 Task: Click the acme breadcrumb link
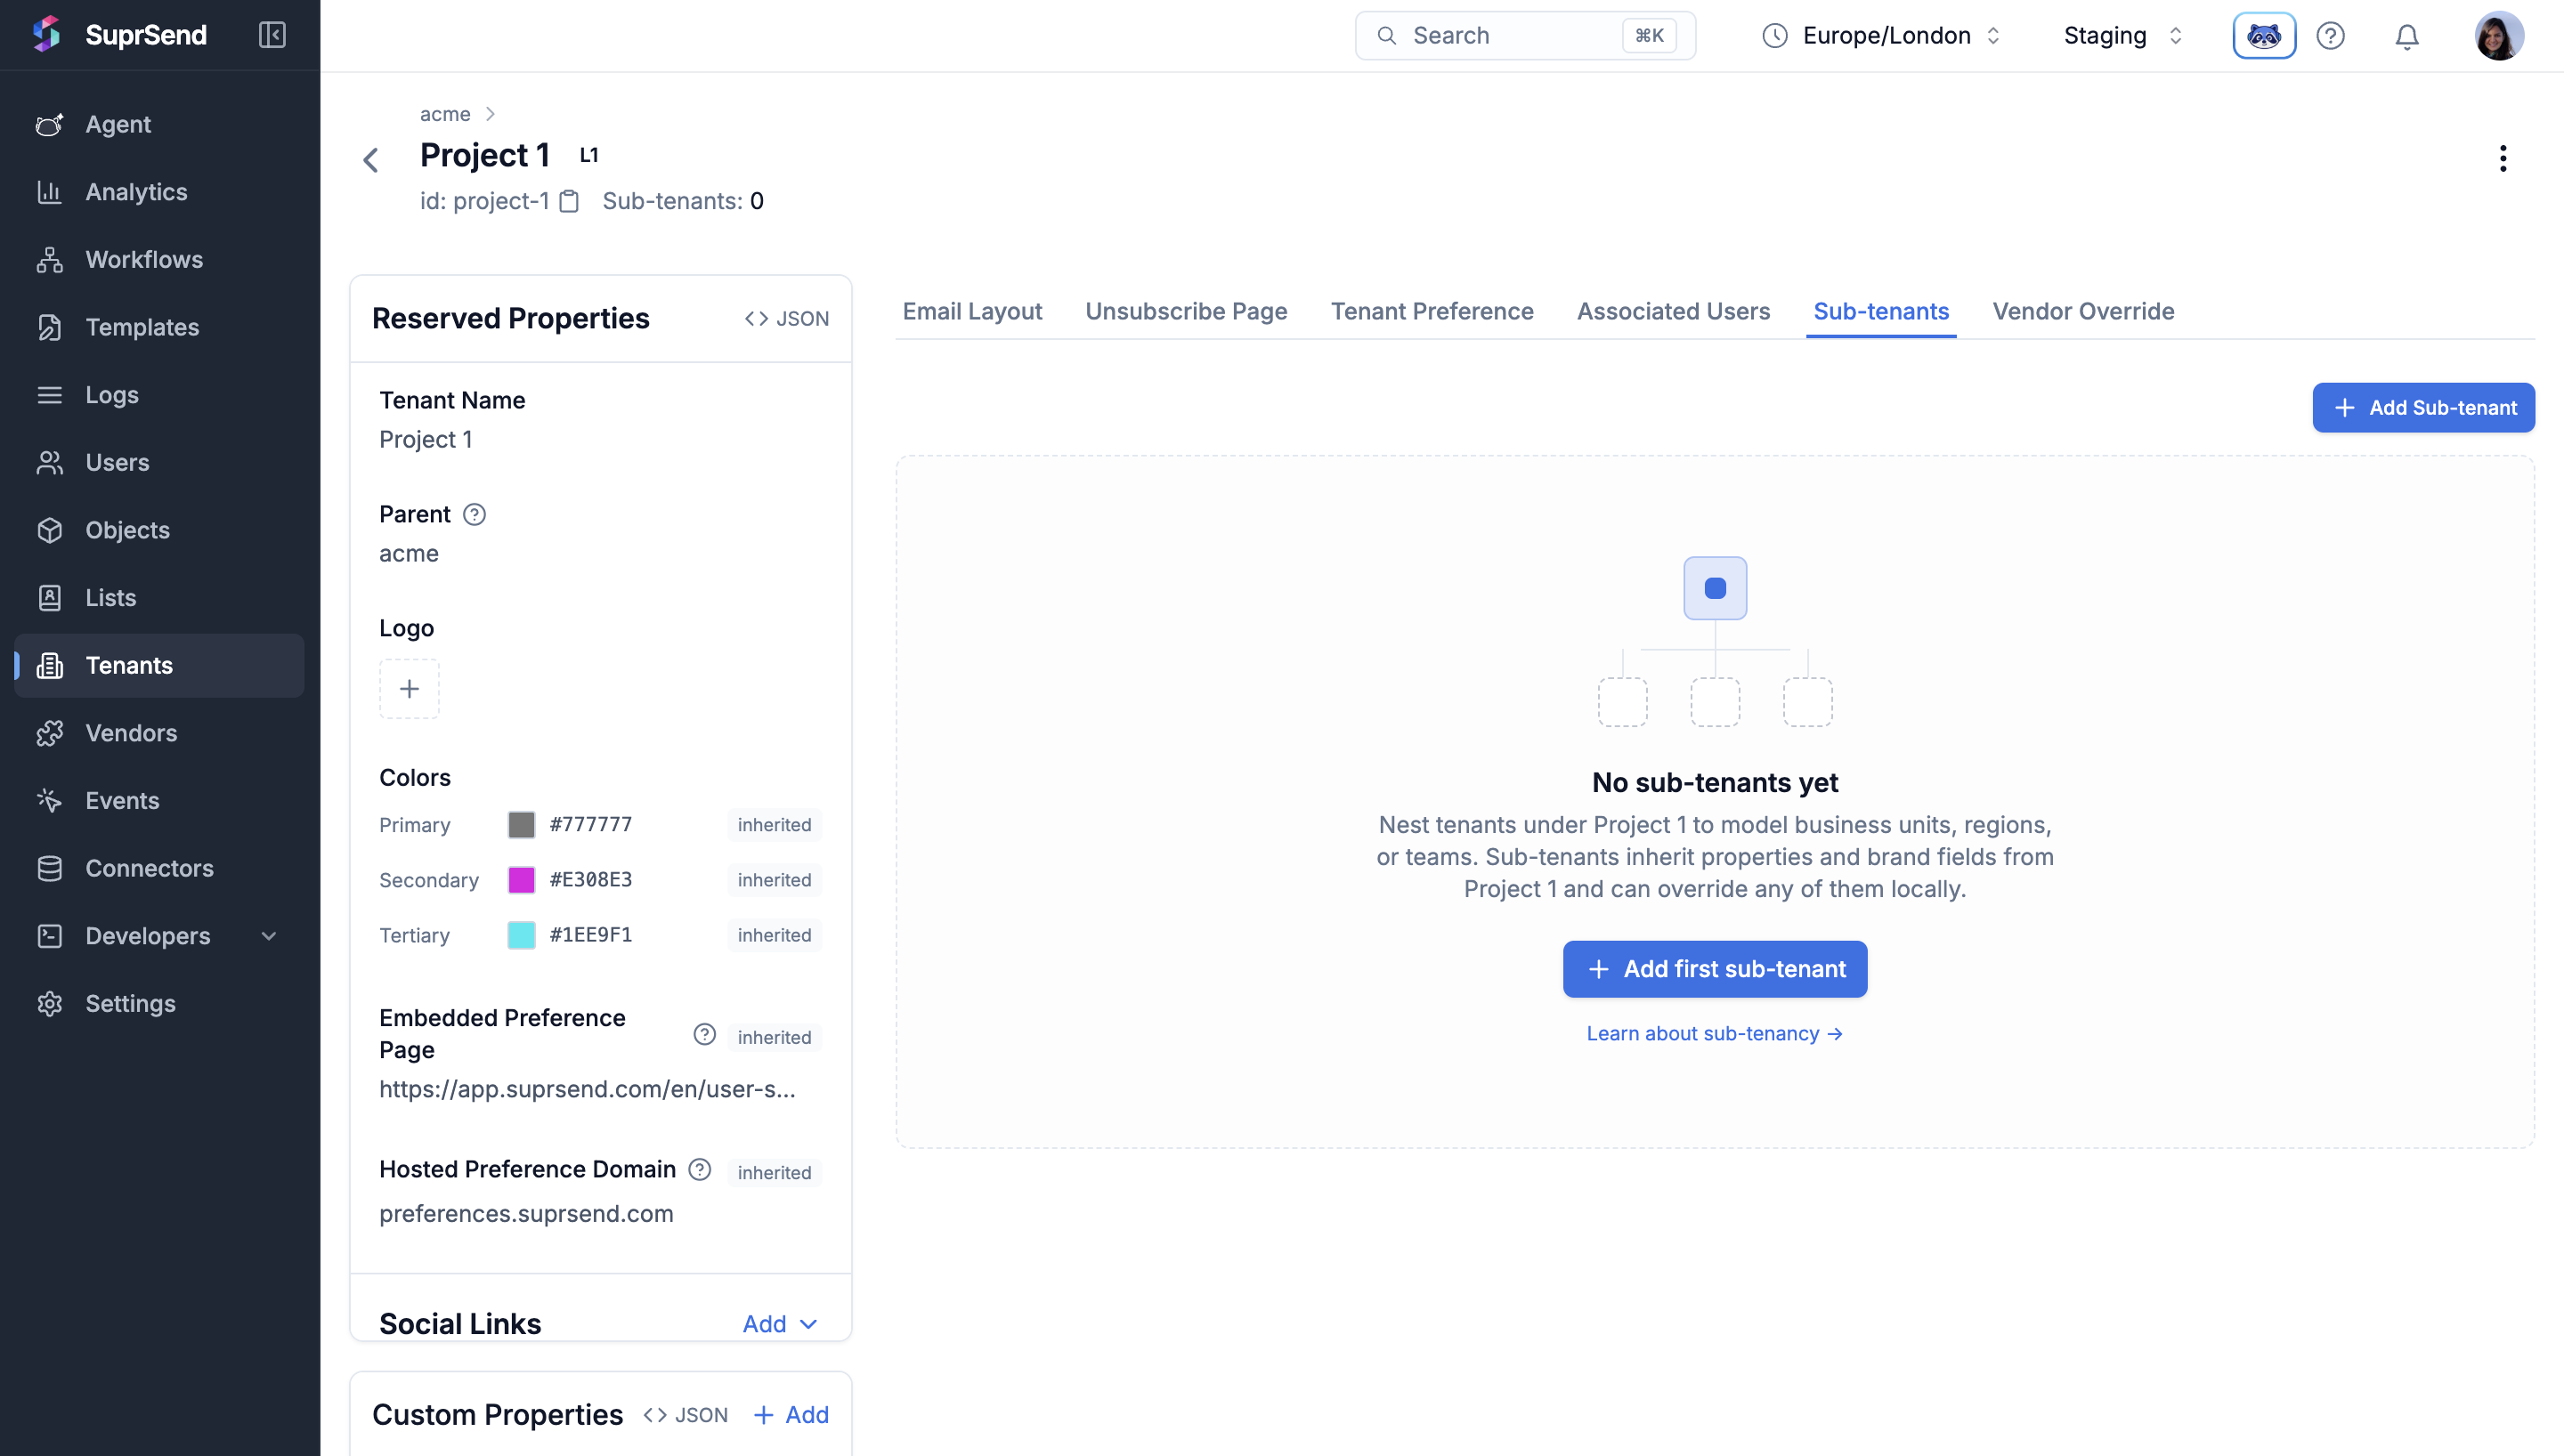pyautogui.click(x=445, y=114)
